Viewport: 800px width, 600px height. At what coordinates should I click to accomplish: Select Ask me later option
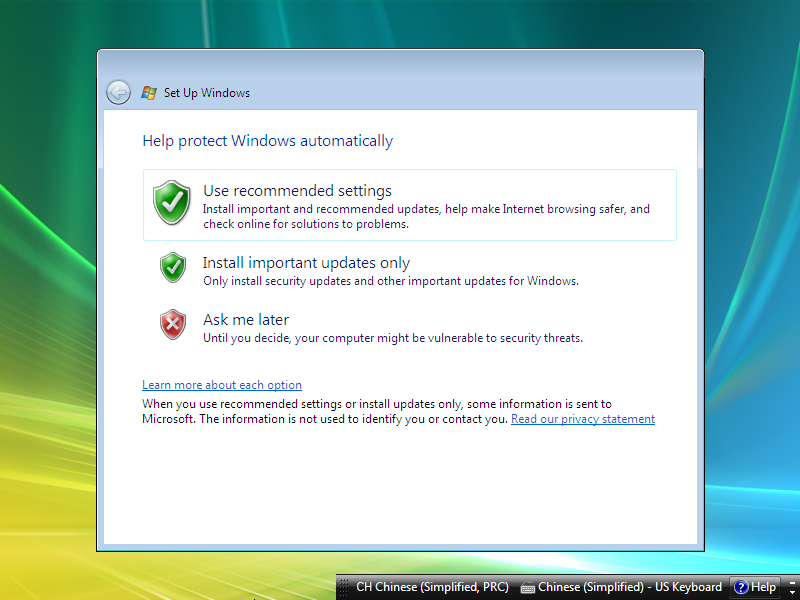(410, 327)
